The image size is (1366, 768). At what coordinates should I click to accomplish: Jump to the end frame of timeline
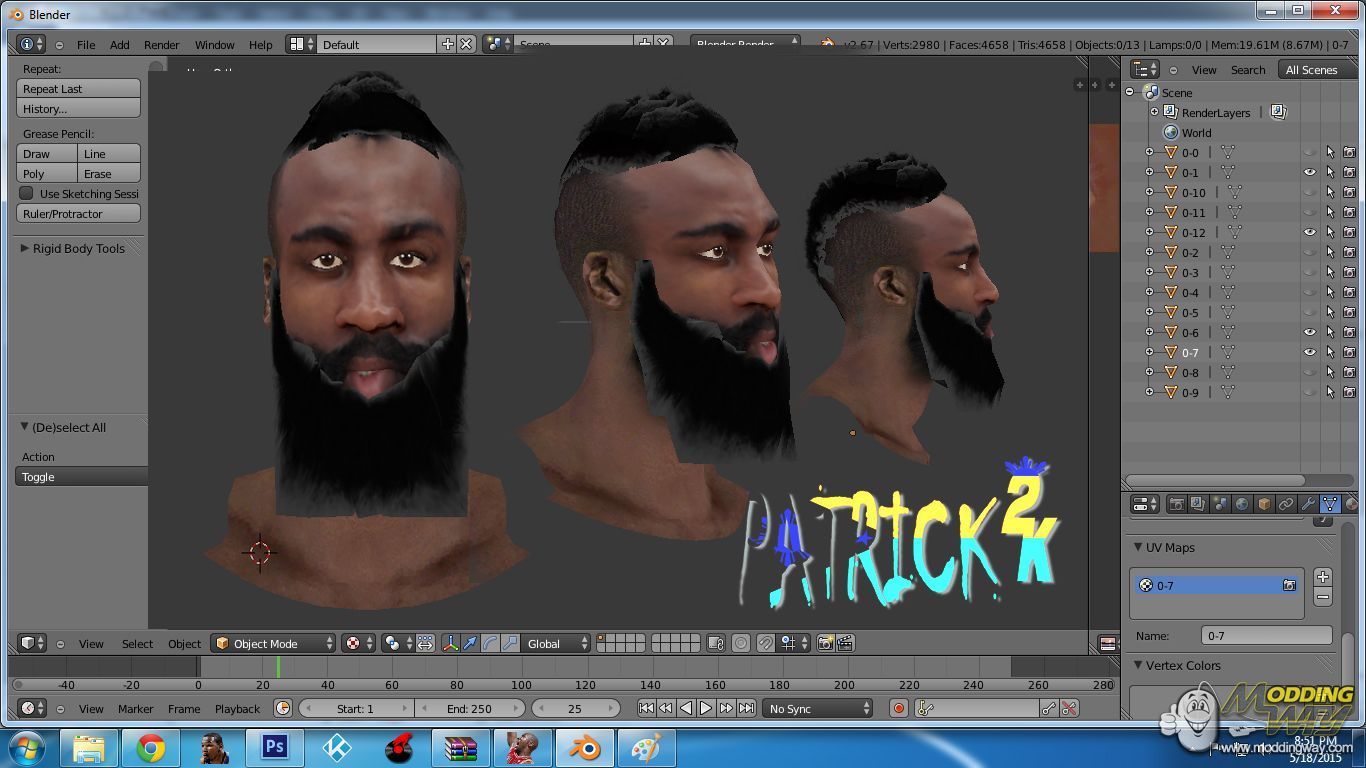point(746,708)
